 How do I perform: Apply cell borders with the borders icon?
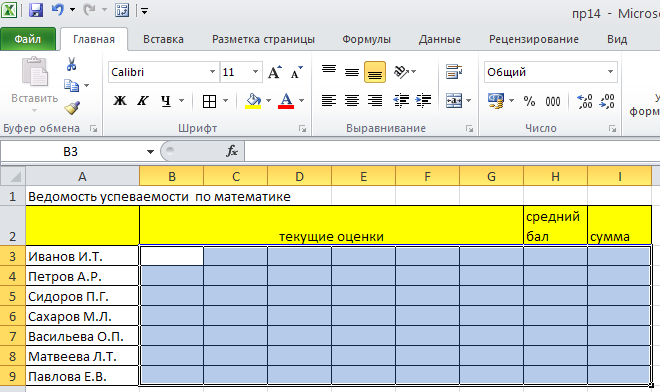209,101
